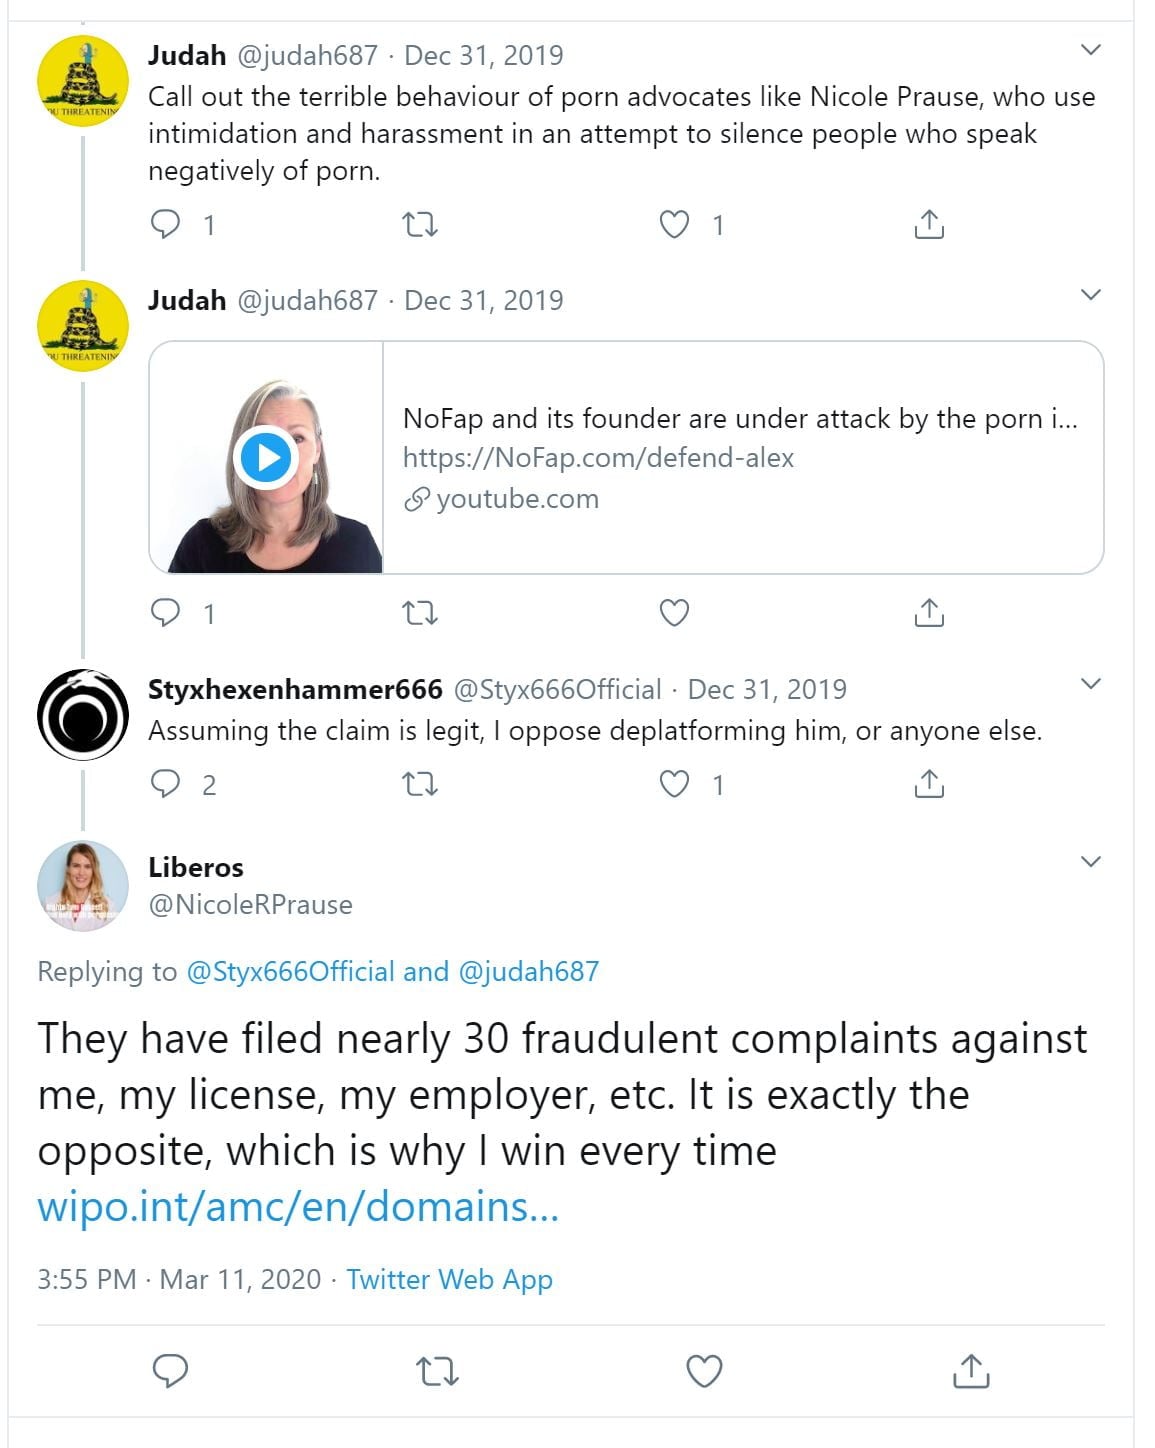Like Judah's tweet with the YouTube card
1155x1448 pixels.
[675, 612]
